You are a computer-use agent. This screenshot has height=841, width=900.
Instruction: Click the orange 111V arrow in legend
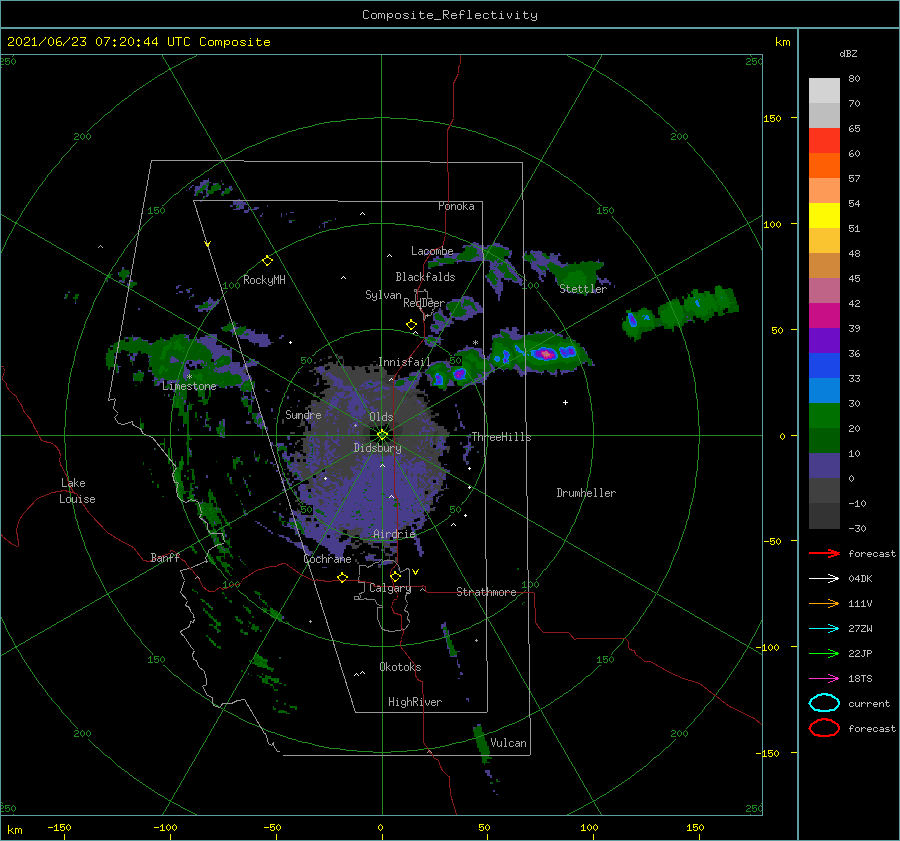824,603
